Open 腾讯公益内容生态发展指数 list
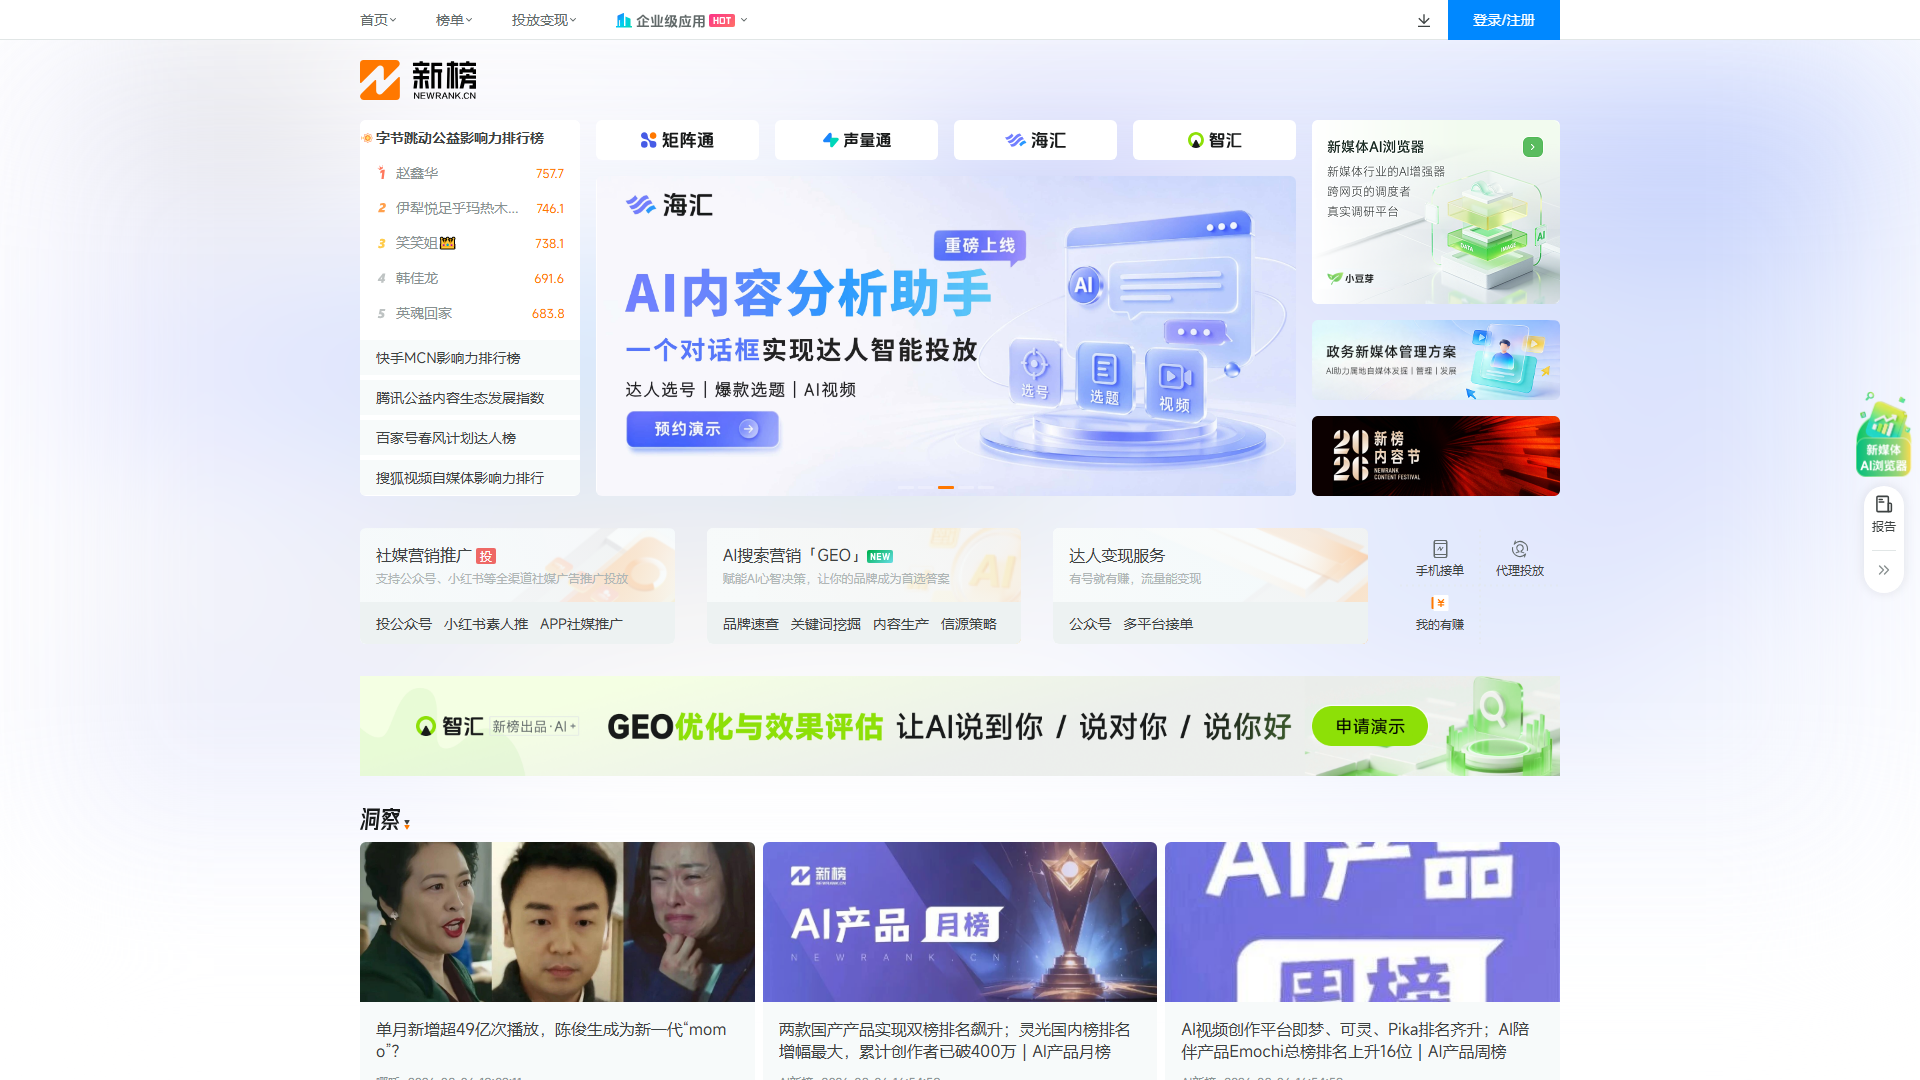Screen dimensions: 1920x1080 (x=470, y=398)
